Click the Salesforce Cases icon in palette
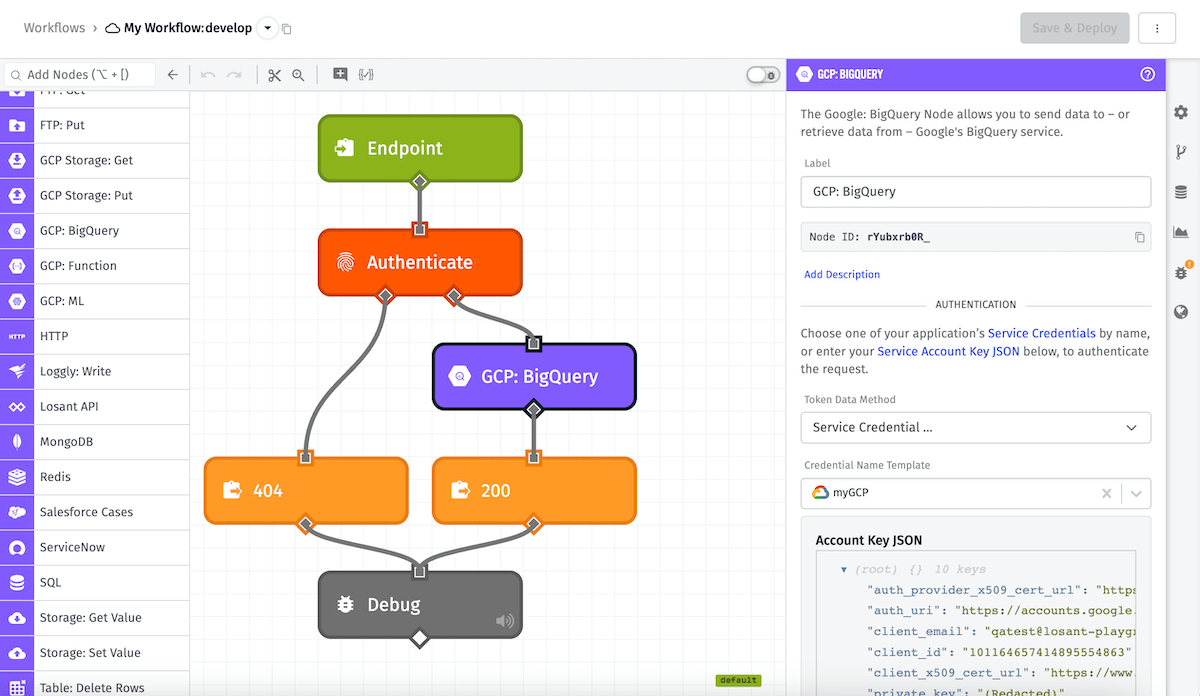 [17, 512]
